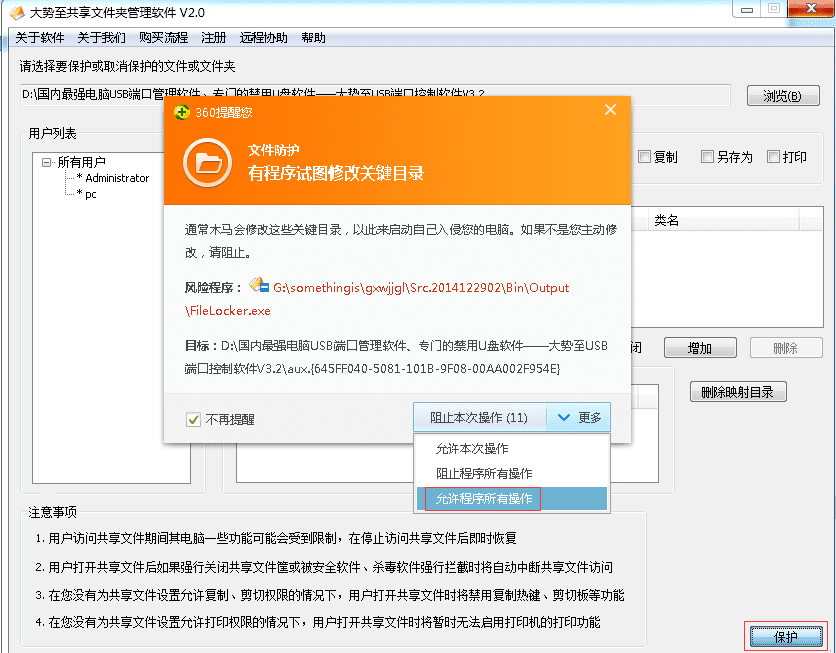Click the 注意事项 group label

click(x=52, y=512)
